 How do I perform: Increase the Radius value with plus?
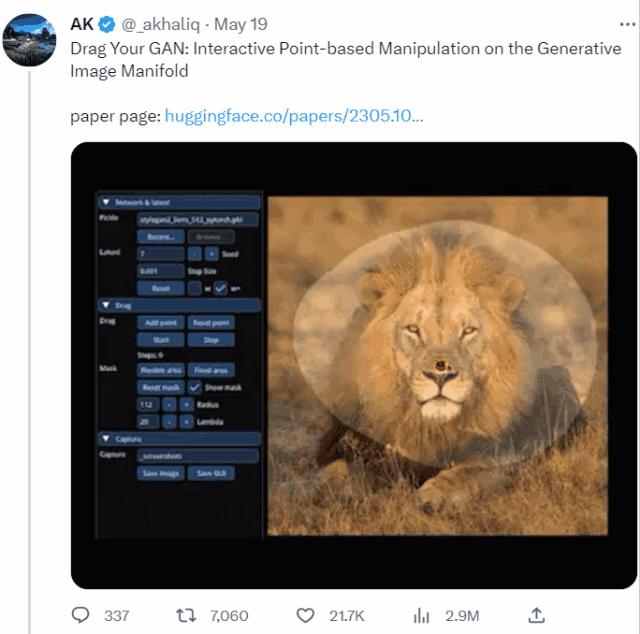(x=186, y=405)
